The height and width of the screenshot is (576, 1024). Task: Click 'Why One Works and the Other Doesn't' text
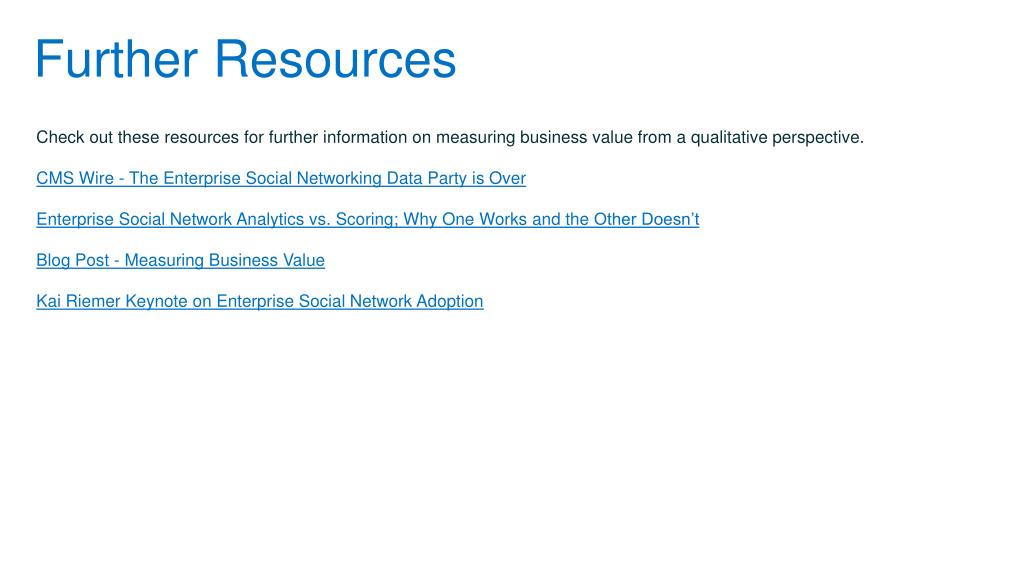click(551, 219)
